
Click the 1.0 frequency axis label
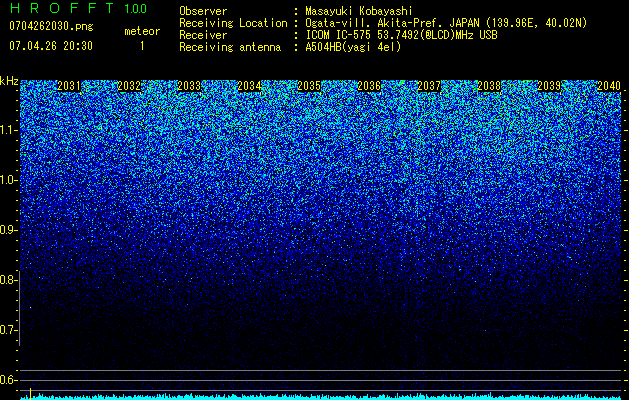click(x=8, y=180)
